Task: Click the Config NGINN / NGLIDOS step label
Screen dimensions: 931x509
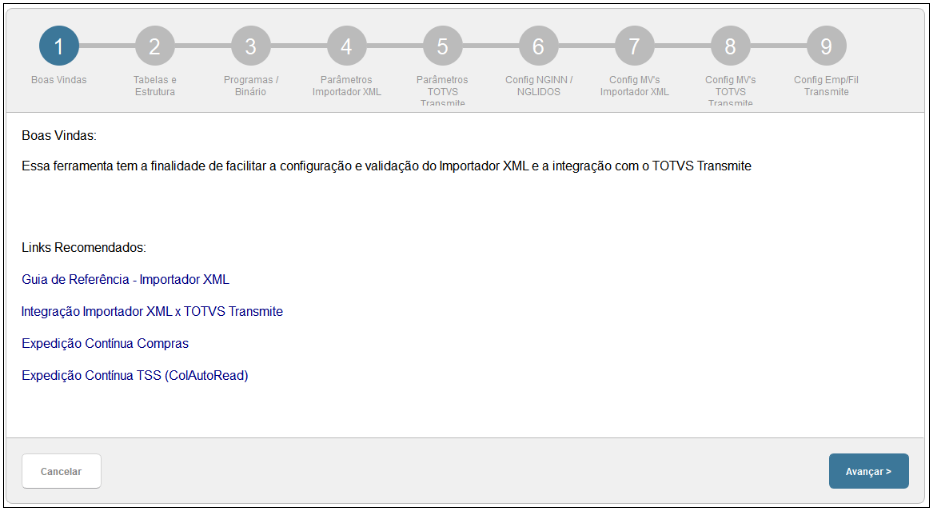Action: 539,86
